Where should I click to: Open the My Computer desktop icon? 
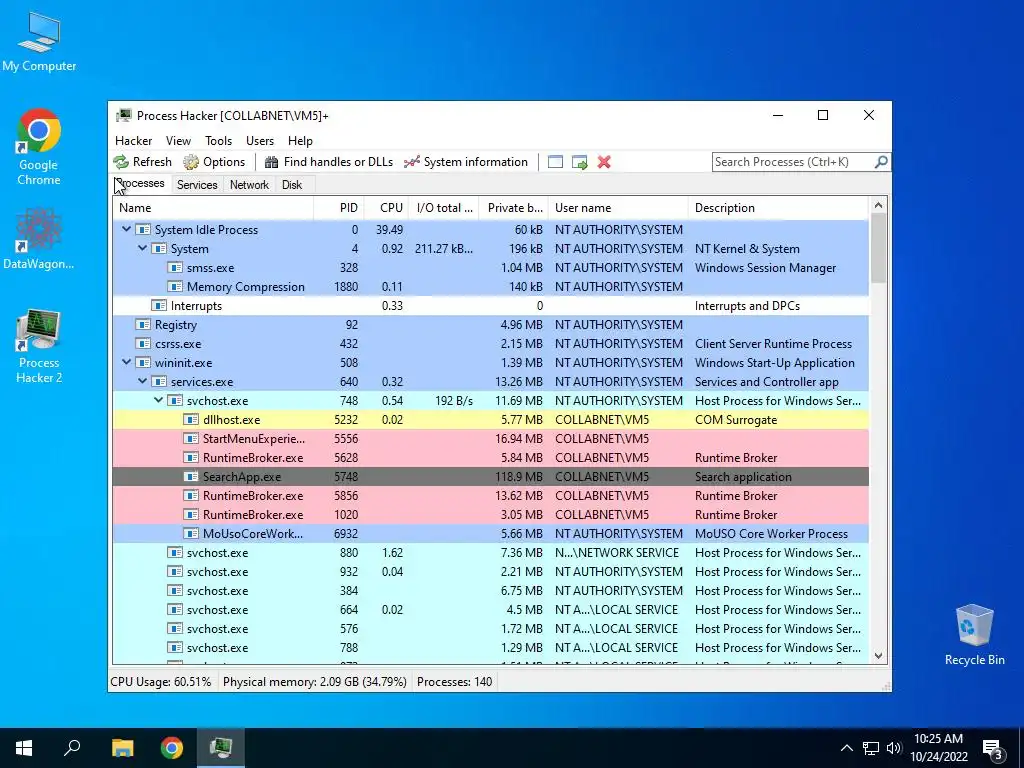39,42
